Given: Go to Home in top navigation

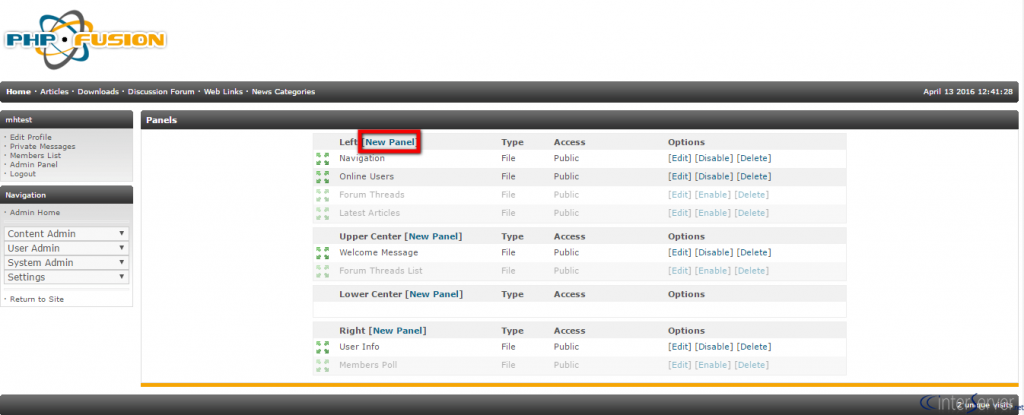Looking at the screenshot, I should [x=18, y=91].
